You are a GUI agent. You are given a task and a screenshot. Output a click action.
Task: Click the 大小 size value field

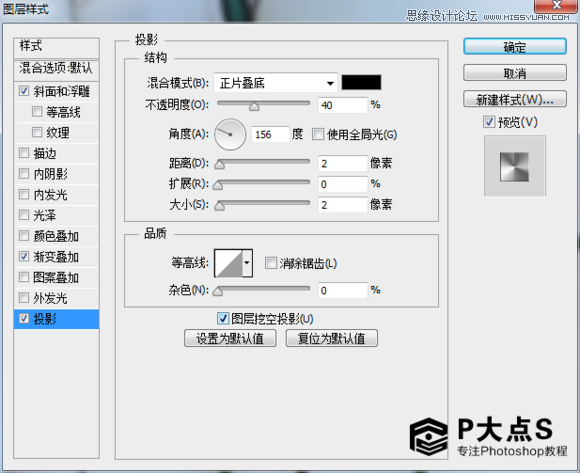point(343,205)
